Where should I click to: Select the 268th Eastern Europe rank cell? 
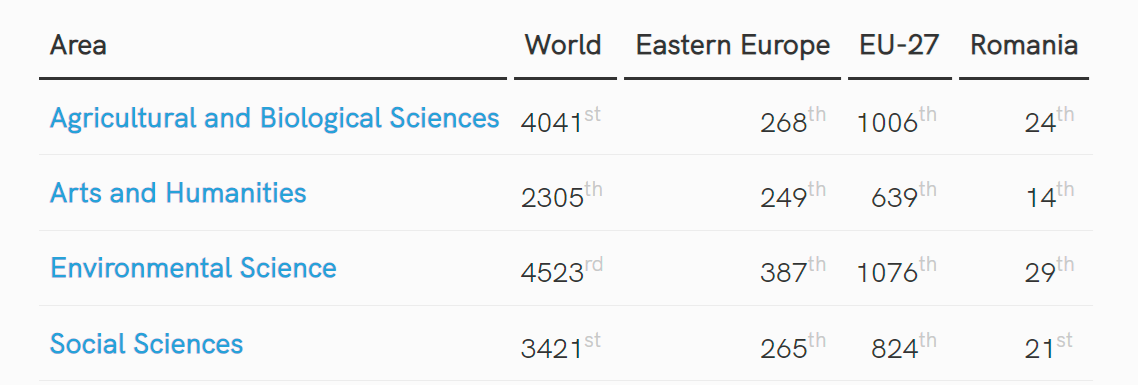[793, 121]
